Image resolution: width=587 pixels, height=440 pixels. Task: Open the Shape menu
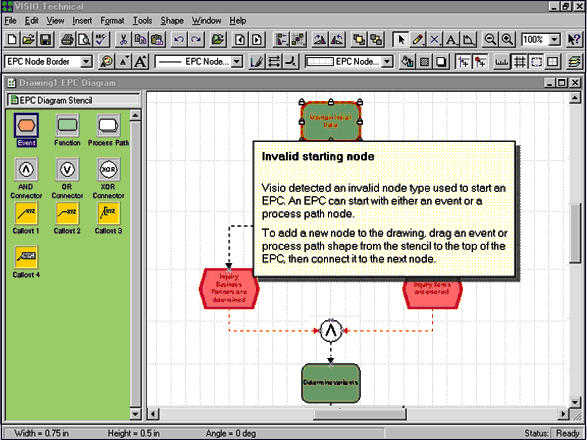pos(172,21)
